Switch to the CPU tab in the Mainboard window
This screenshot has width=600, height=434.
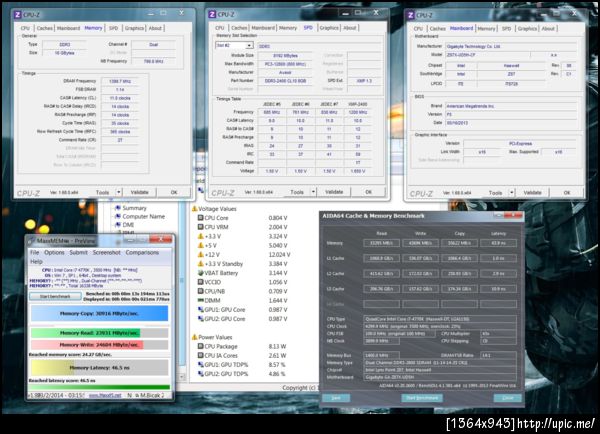coord(418,29)
